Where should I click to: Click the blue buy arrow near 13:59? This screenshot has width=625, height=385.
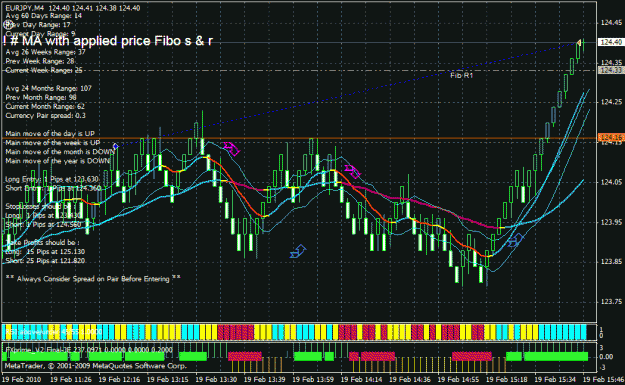pyautogui.click(x=298, y=251)
